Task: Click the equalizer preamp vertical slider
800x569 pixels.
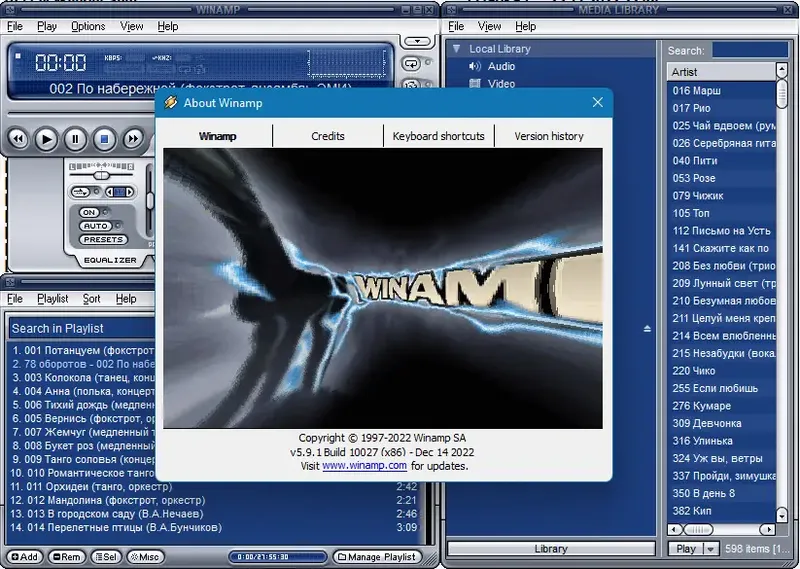Action: coord(150,201)
